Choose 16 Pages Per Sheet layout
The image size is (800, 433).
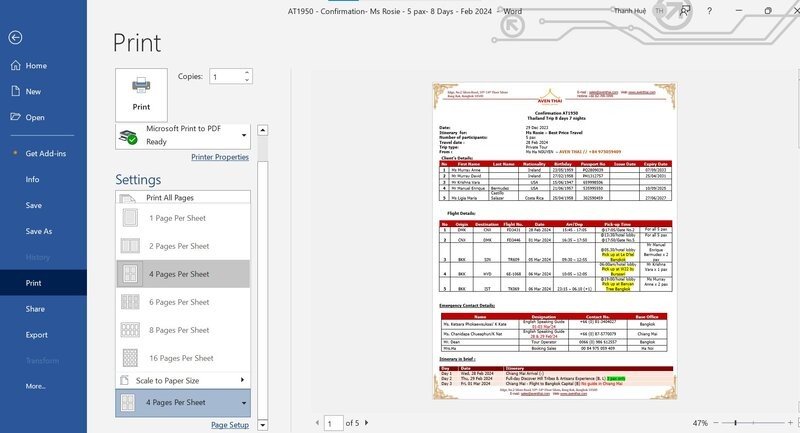180,357
